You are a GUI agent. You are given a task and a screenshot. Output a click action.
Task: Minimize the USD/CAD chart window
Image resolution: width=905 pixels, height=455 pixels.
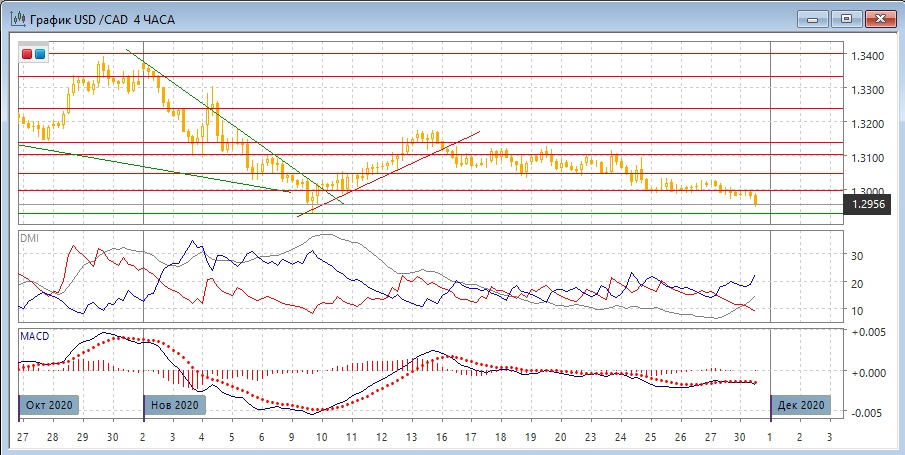click(x=813, y=18)
